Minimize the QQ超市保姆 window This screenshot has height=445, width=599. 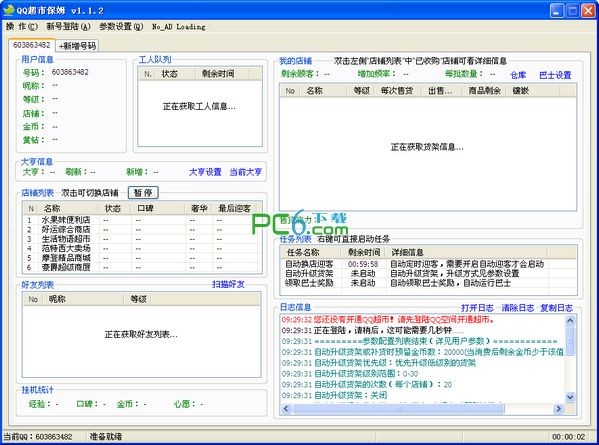click(557, 10)
